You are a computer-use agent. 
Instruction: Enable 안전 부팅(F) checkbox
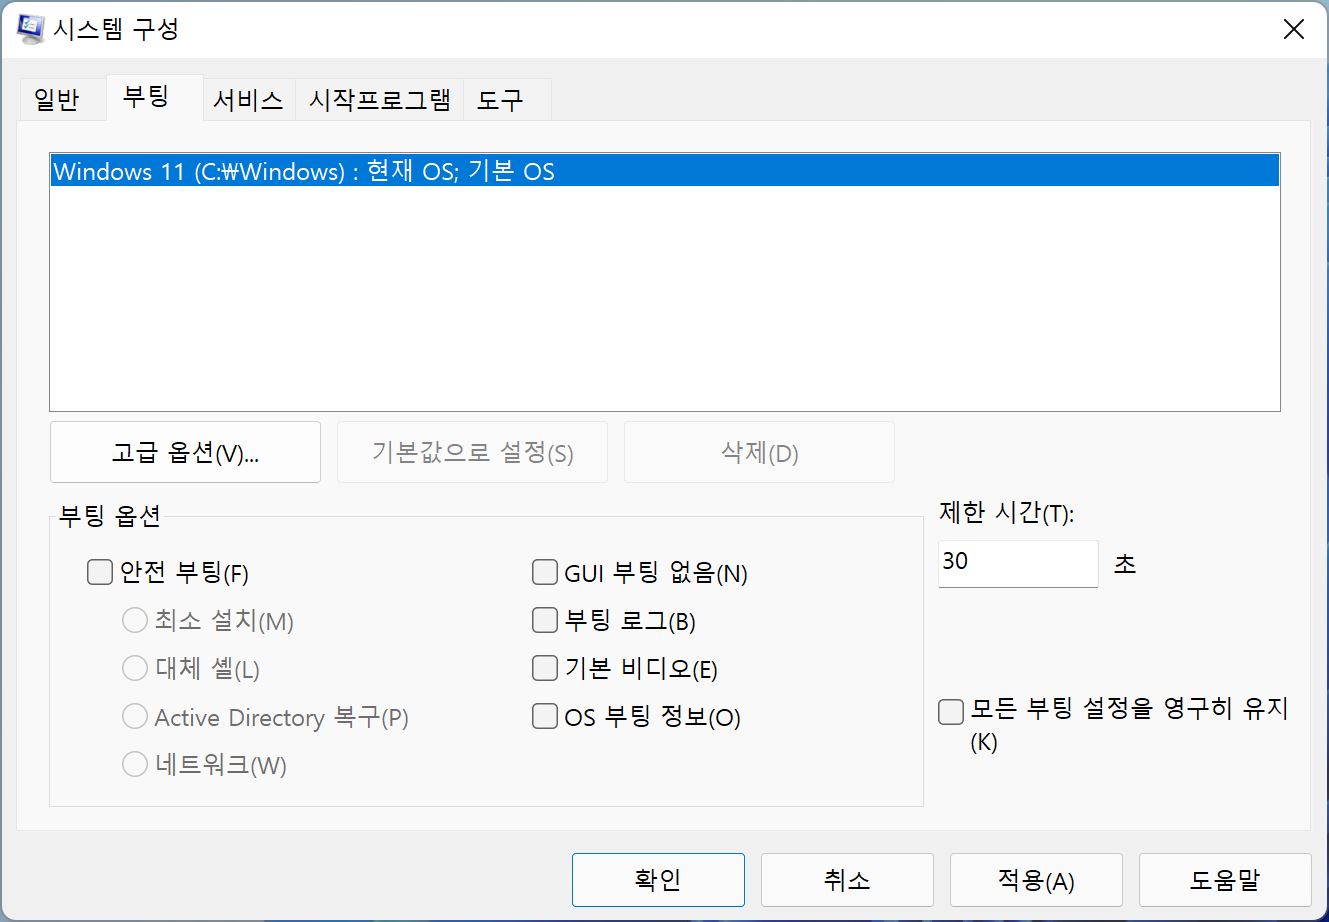pyautogui.click(x=99, y=572)
